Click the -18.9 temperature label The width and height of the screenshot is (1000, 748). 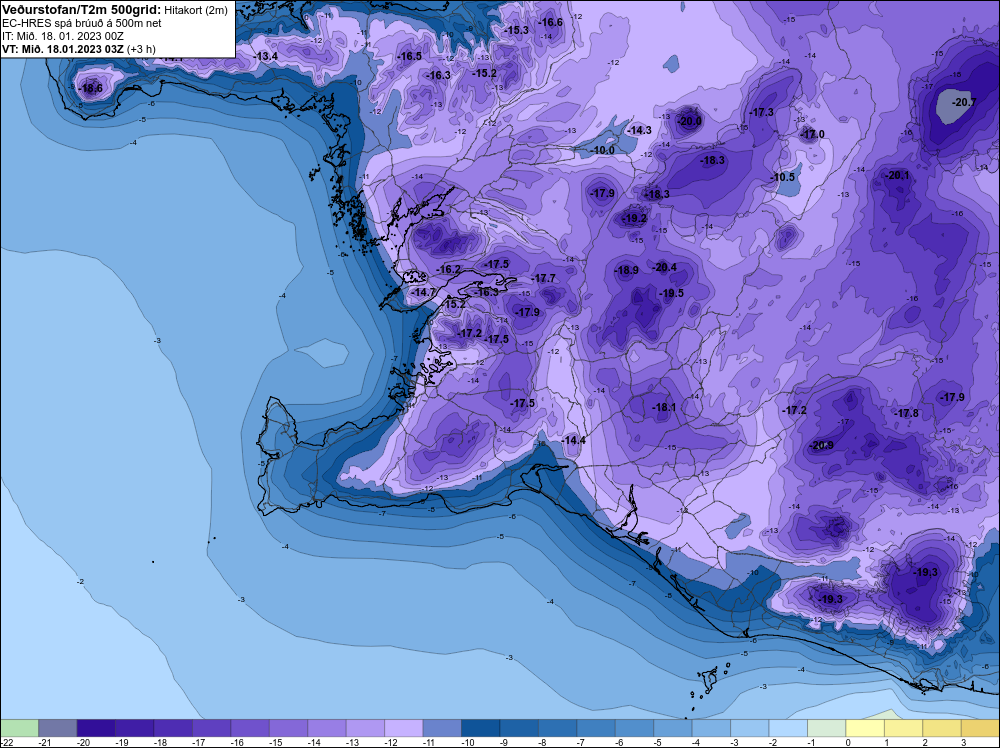point(627,270)
